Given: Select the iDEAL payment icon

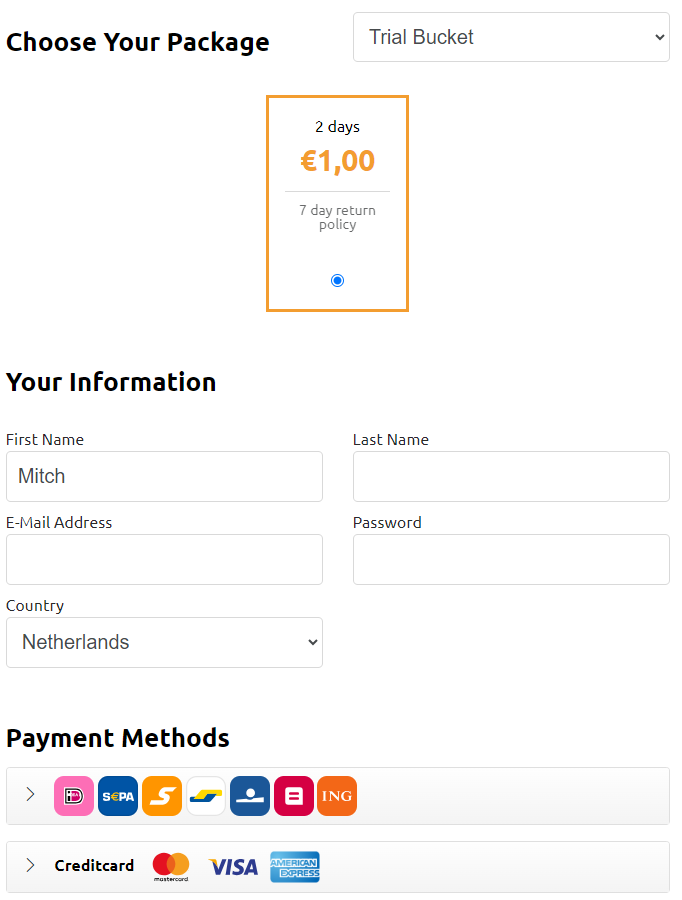Looking at the screenshot, I should click(x=74, y=795).
